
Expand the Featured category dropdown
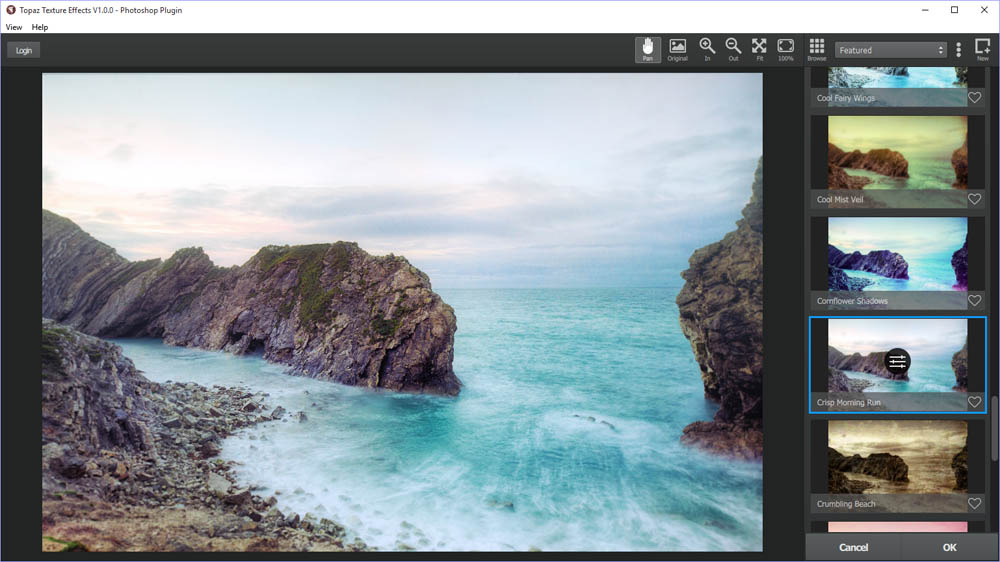pyautogui.click(x=891, y=50)
